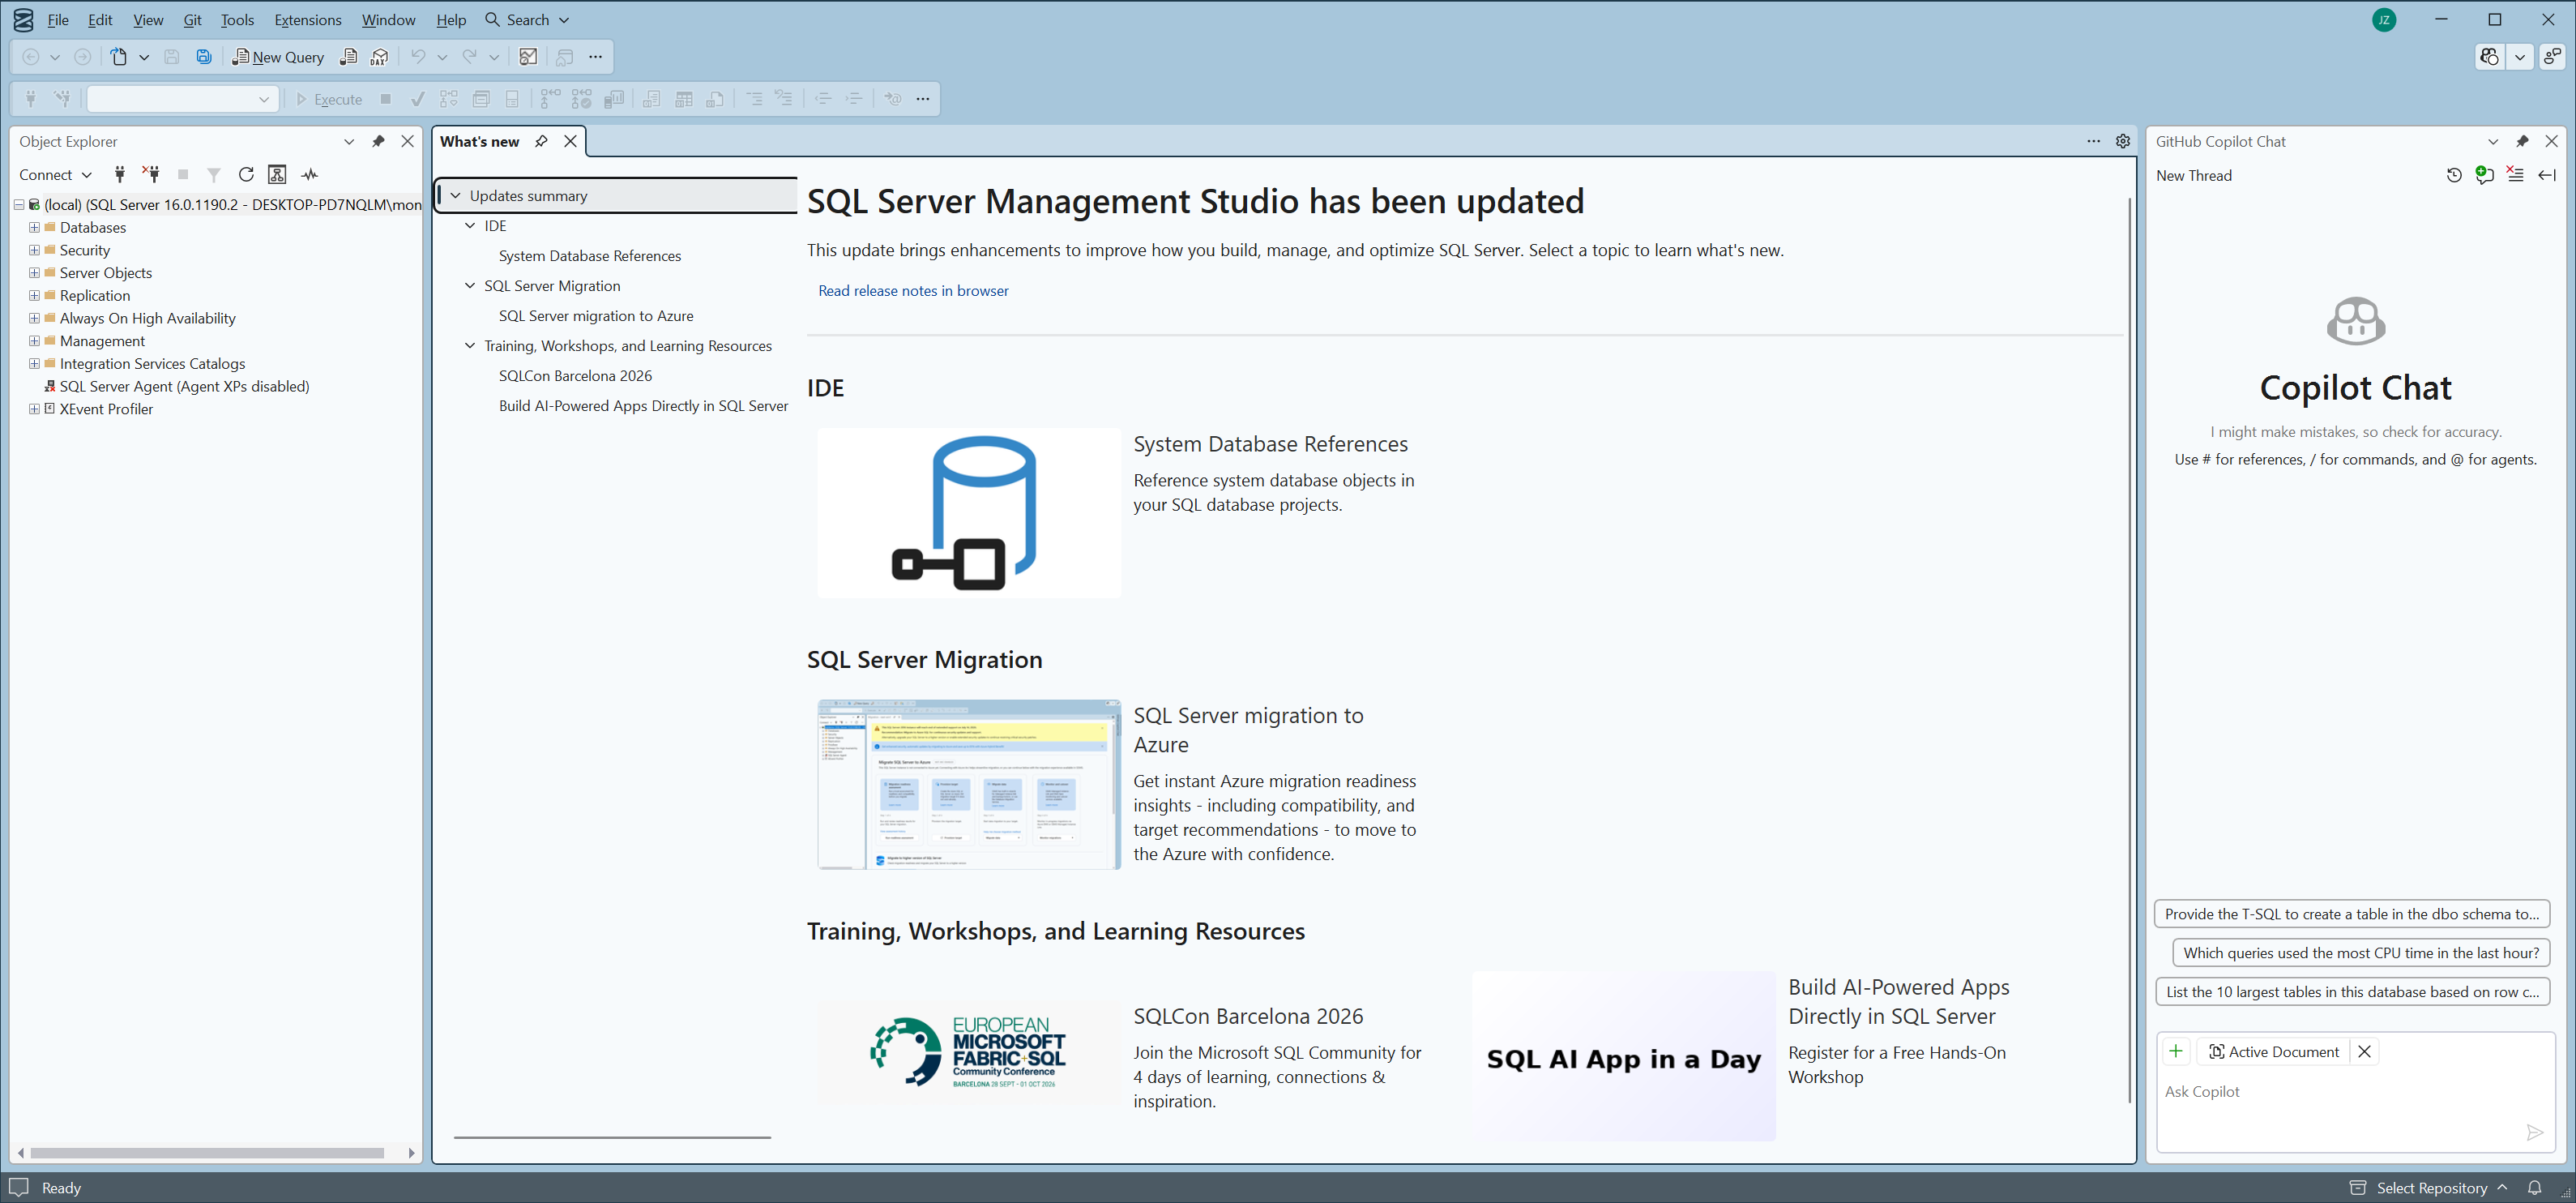Open the document area settings gear
Image resolution: width=2576 pixels, height=1203 pixels.
[2122, 141]
